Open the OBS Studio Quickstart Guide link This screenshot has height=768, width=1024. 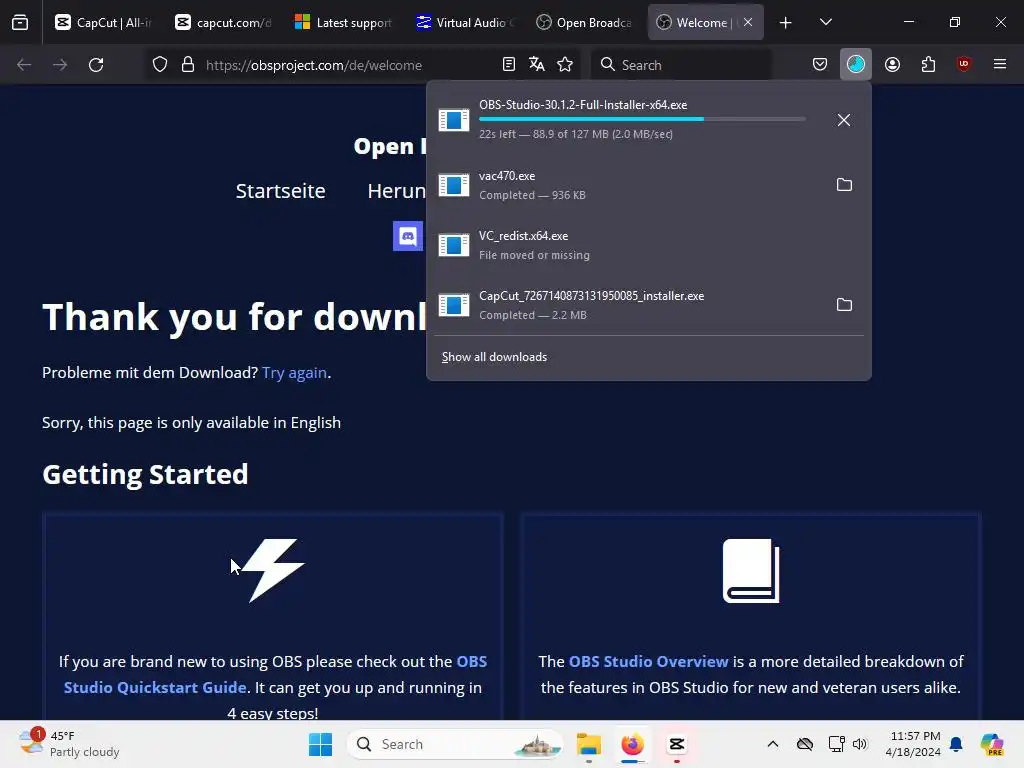pyautogui.click(x=275, y=675)
